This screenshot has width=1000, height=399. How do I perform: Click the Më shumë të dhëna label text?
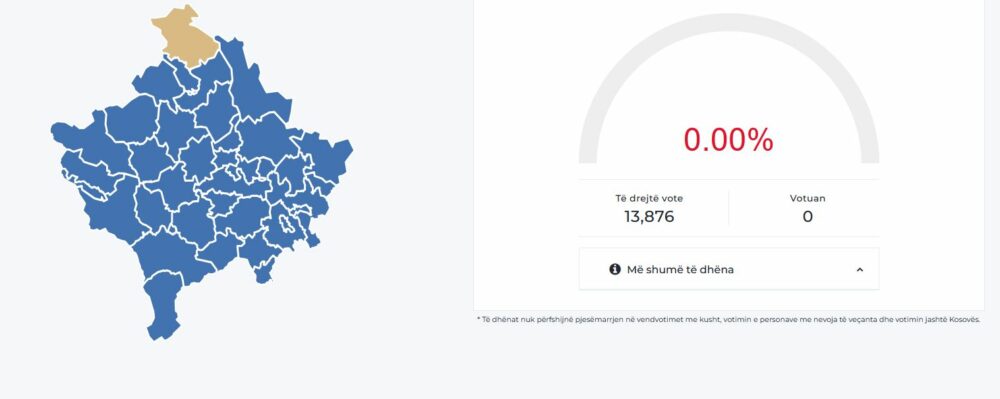click(680, 269)
